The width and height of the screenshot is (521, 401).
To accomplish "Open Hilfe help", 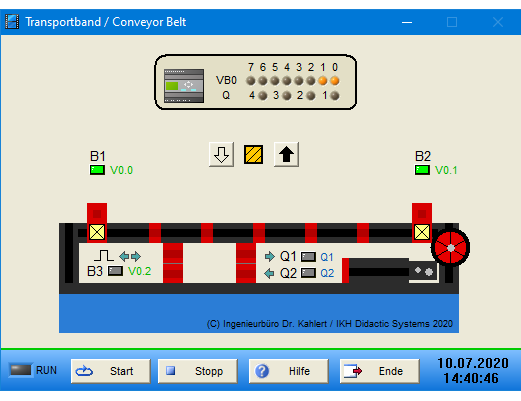I will tap(289, 371).
